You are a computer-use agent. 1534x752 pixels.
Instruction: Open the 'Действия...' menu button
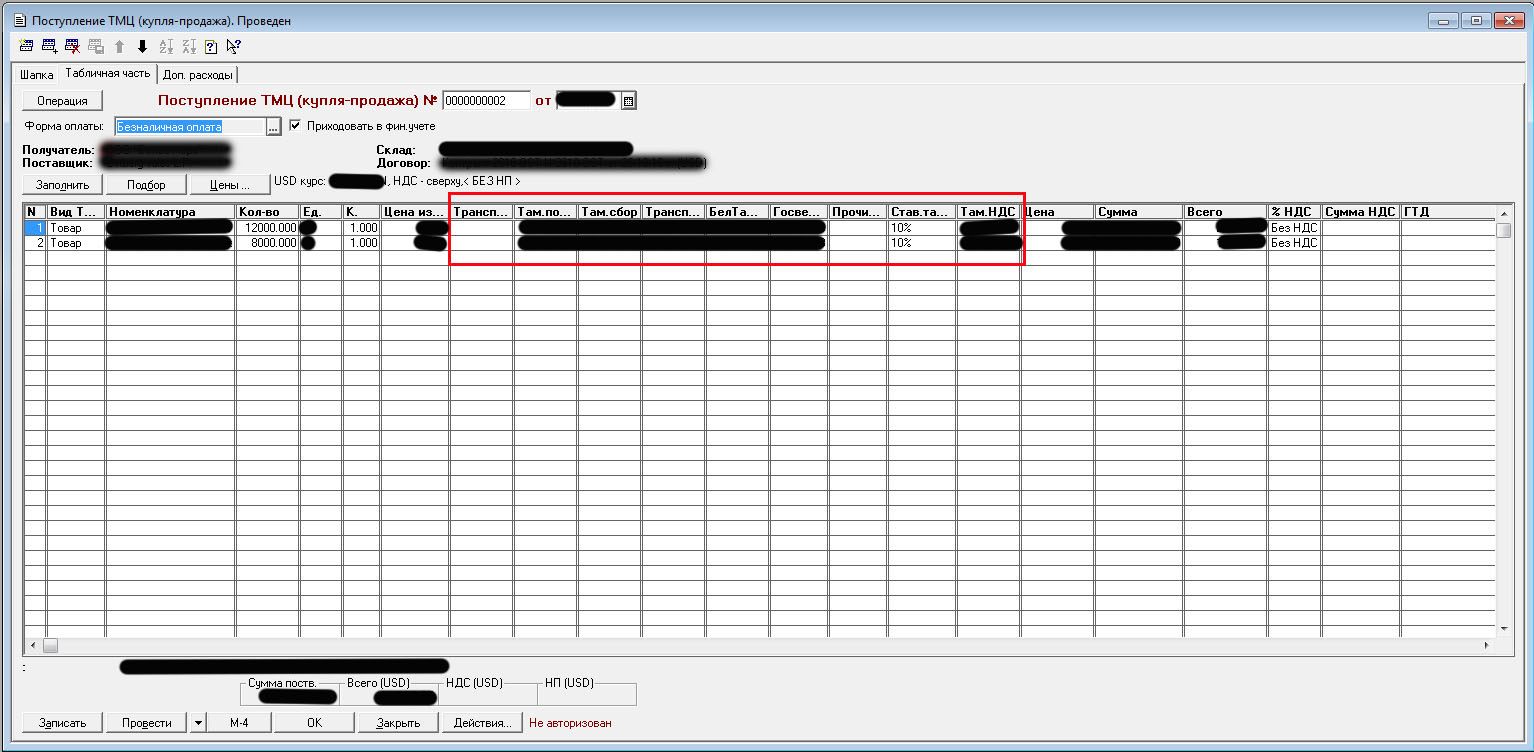[482, 723]
